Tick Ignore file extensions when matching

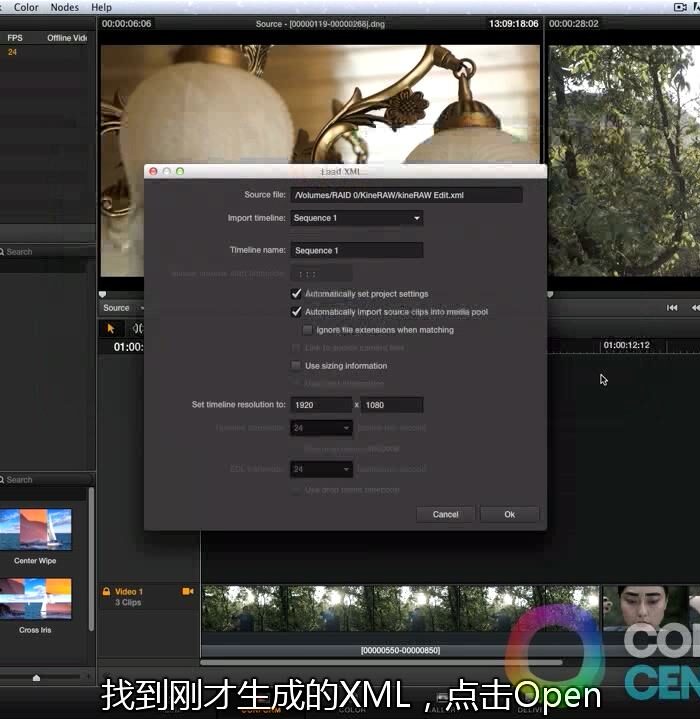click(308, 330)
